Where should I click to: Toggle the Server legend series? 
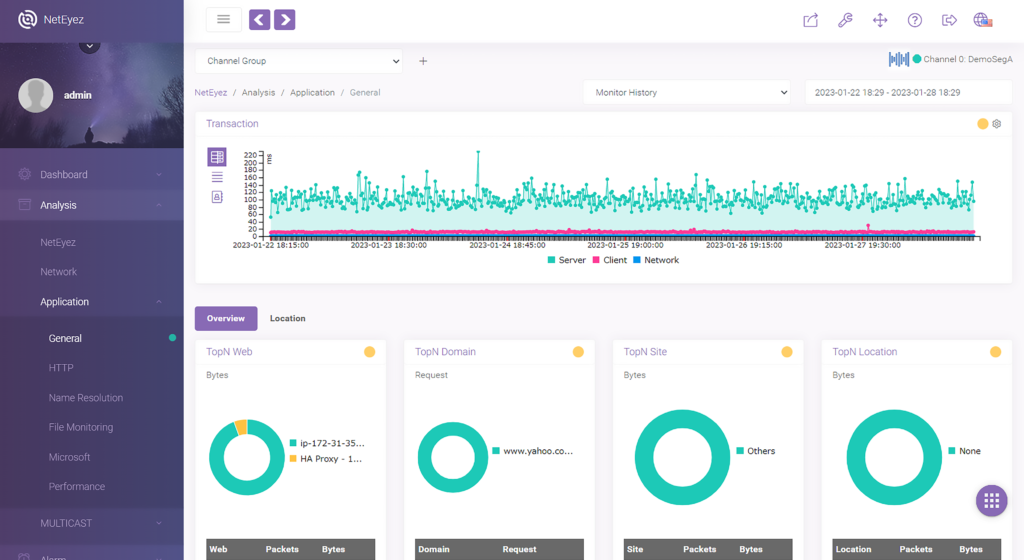[x=566, y=260]
